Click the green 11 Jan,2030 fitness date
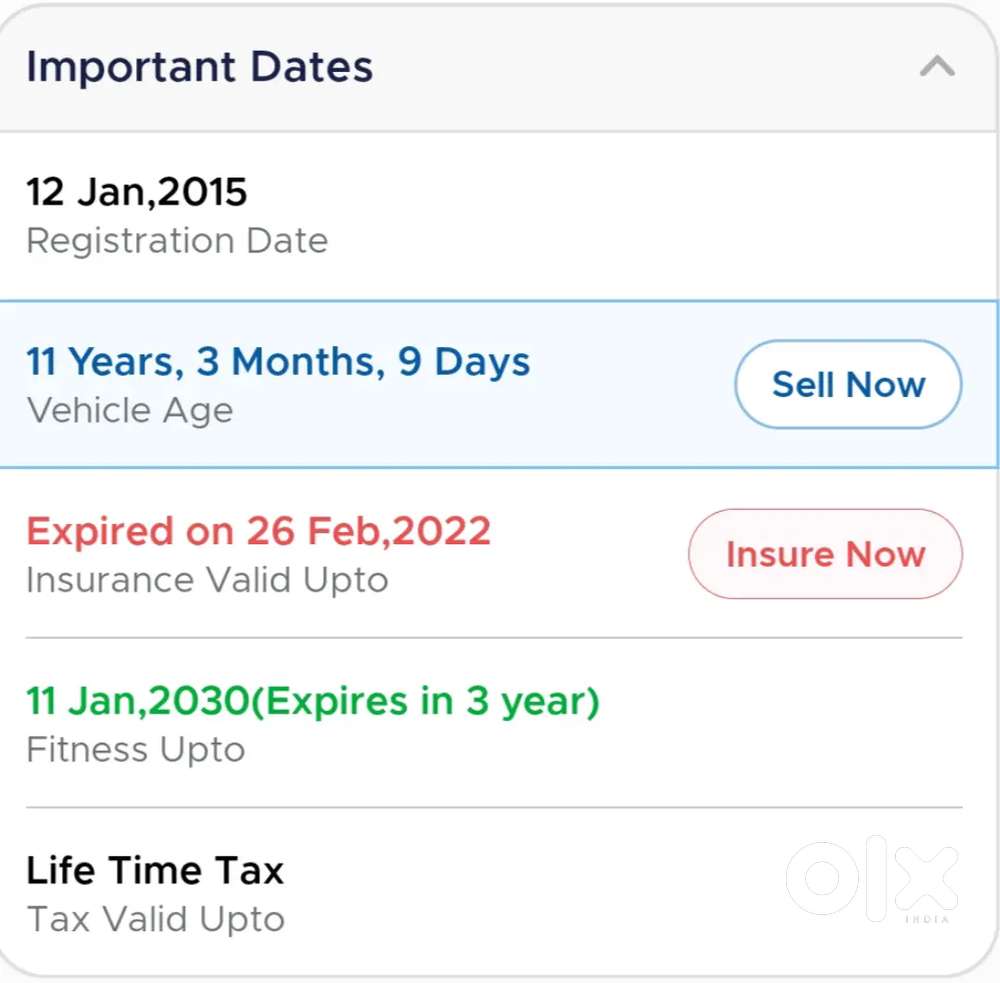The height and width of the screenshot is (983, 1000). pos(136,701)
